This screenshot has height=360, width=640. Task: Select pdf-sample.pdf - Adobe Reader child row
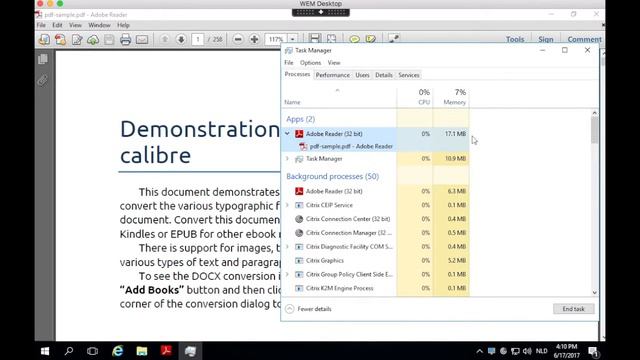click(x=376, y=146)
